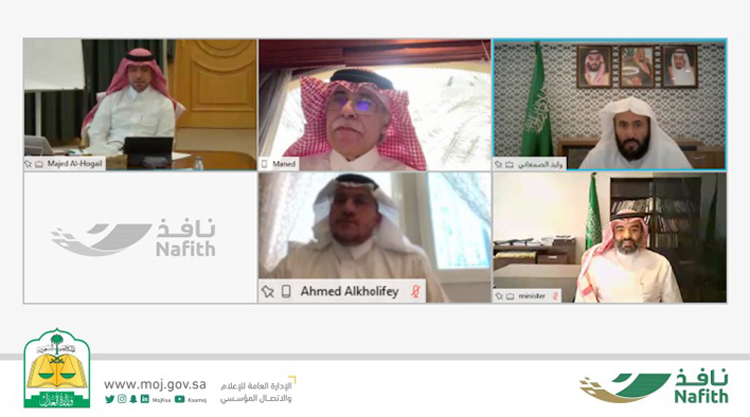Open the YouTube icon in the footer
The height and width of the screenshot is (417, 750).
coord(180,399)
